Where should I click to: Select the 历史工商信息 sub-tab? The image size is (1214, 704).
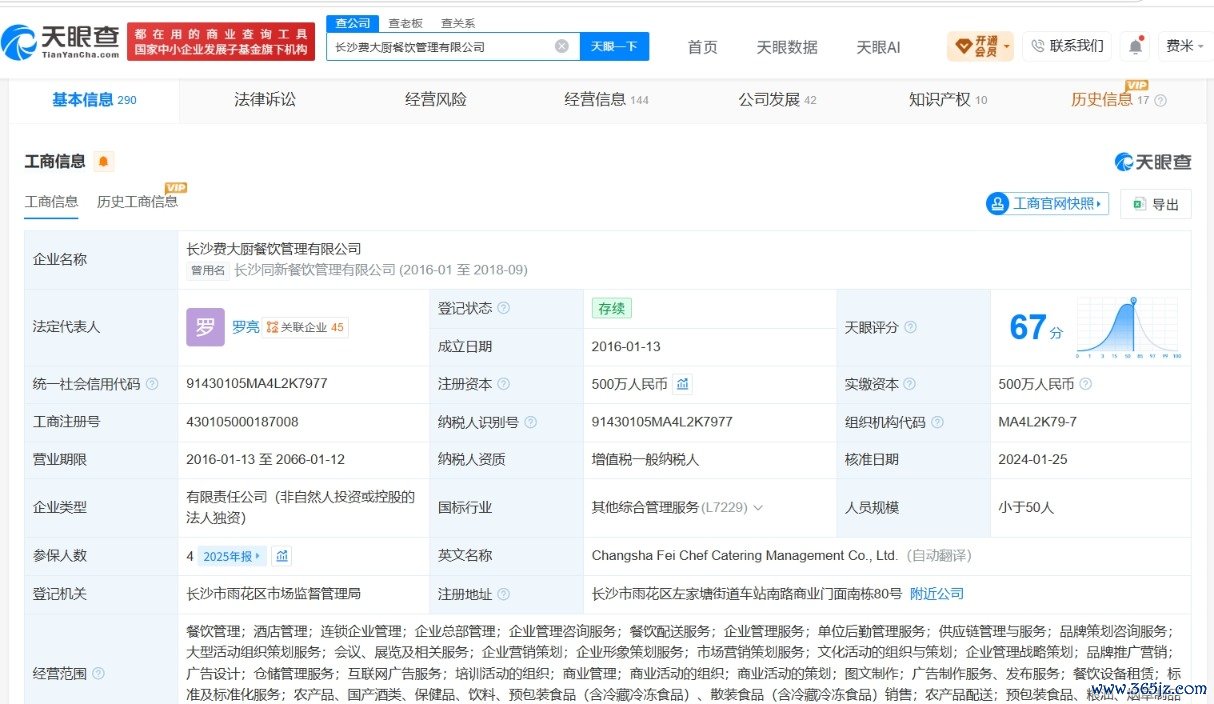coord(137,201)
